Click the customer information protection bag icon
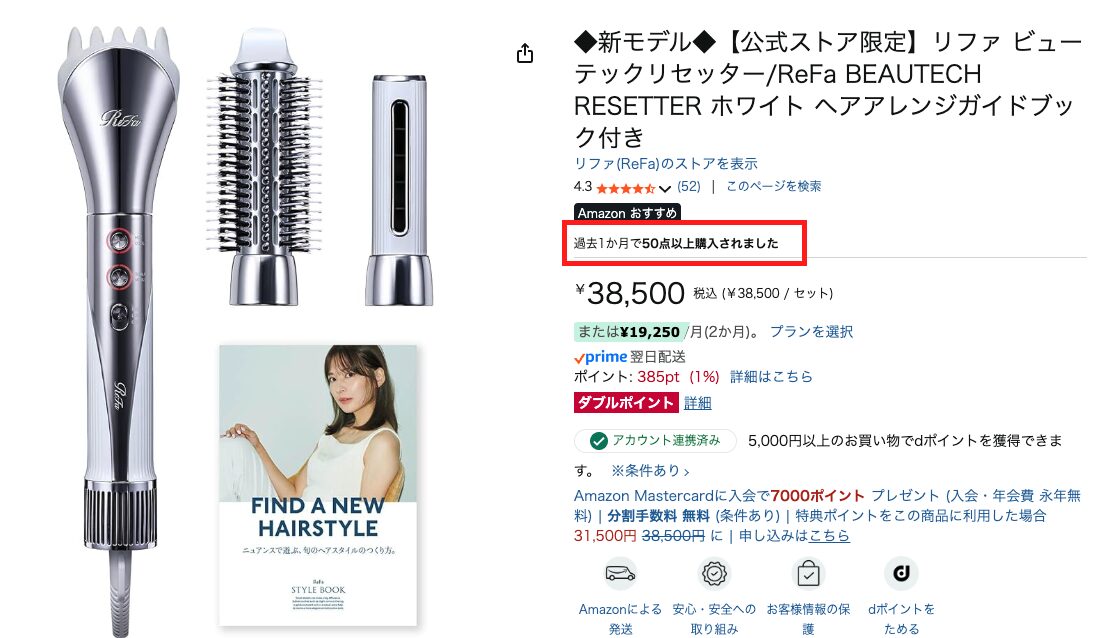Viewport: 1101px width, 638px height. pyautogui.click(x=808, y=574)
